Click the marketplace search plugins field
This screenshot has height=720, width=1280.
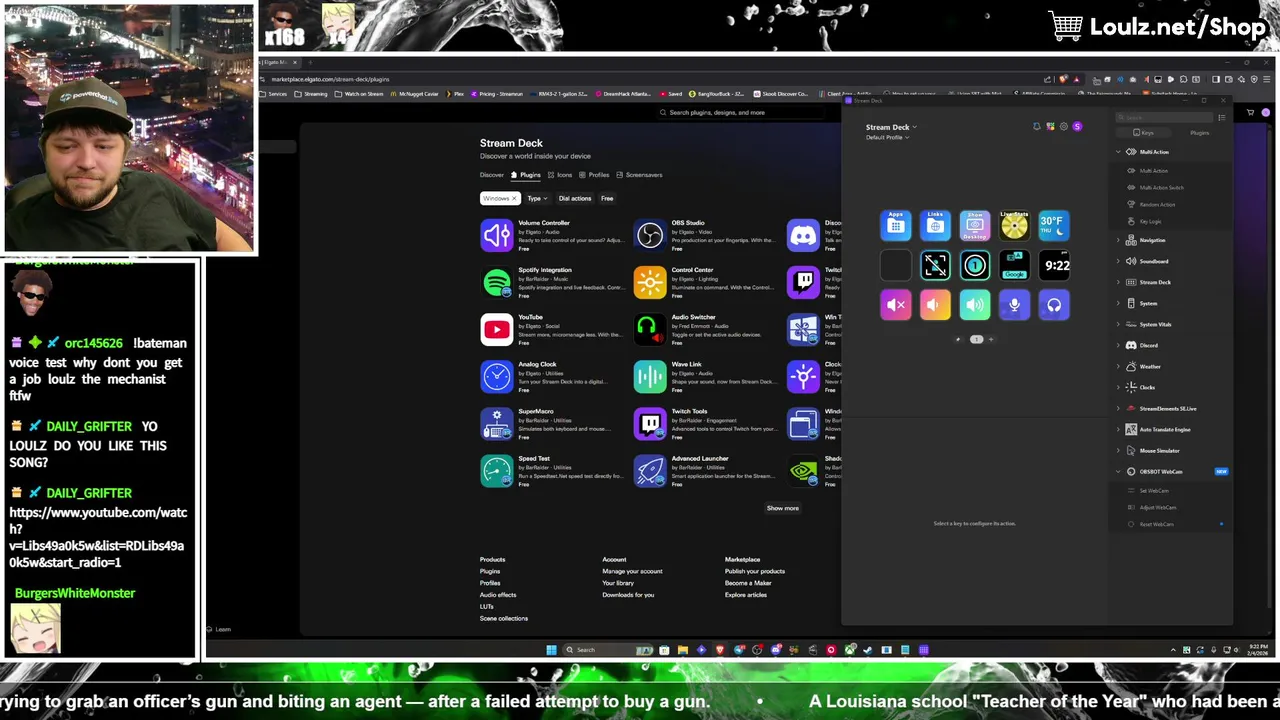coord(740,113)
